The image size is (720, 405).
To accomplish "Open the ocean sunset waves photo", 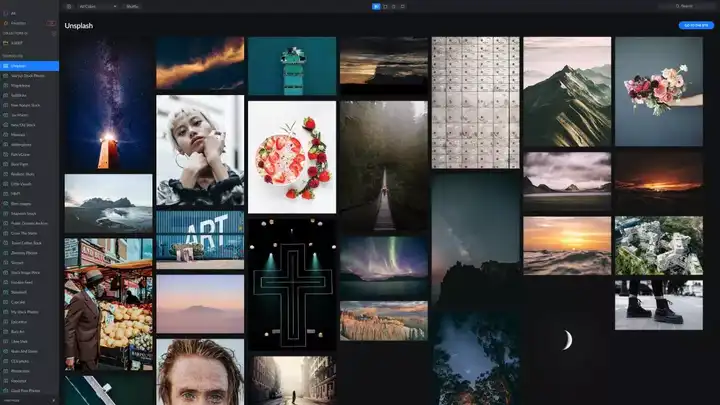I will (568, 246).
